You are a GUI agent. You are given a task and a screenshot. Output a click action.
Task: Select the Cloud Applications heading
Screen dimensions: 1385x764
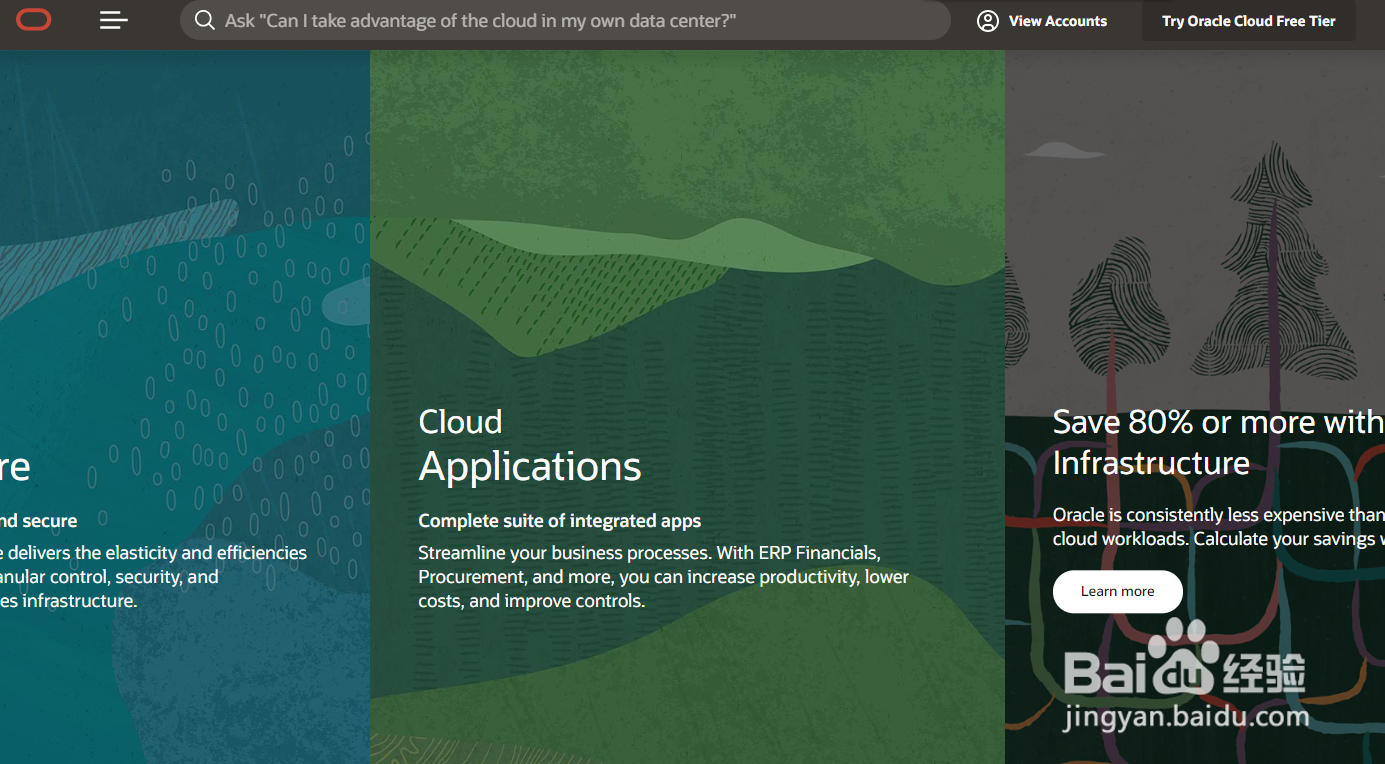click(530, 445)
